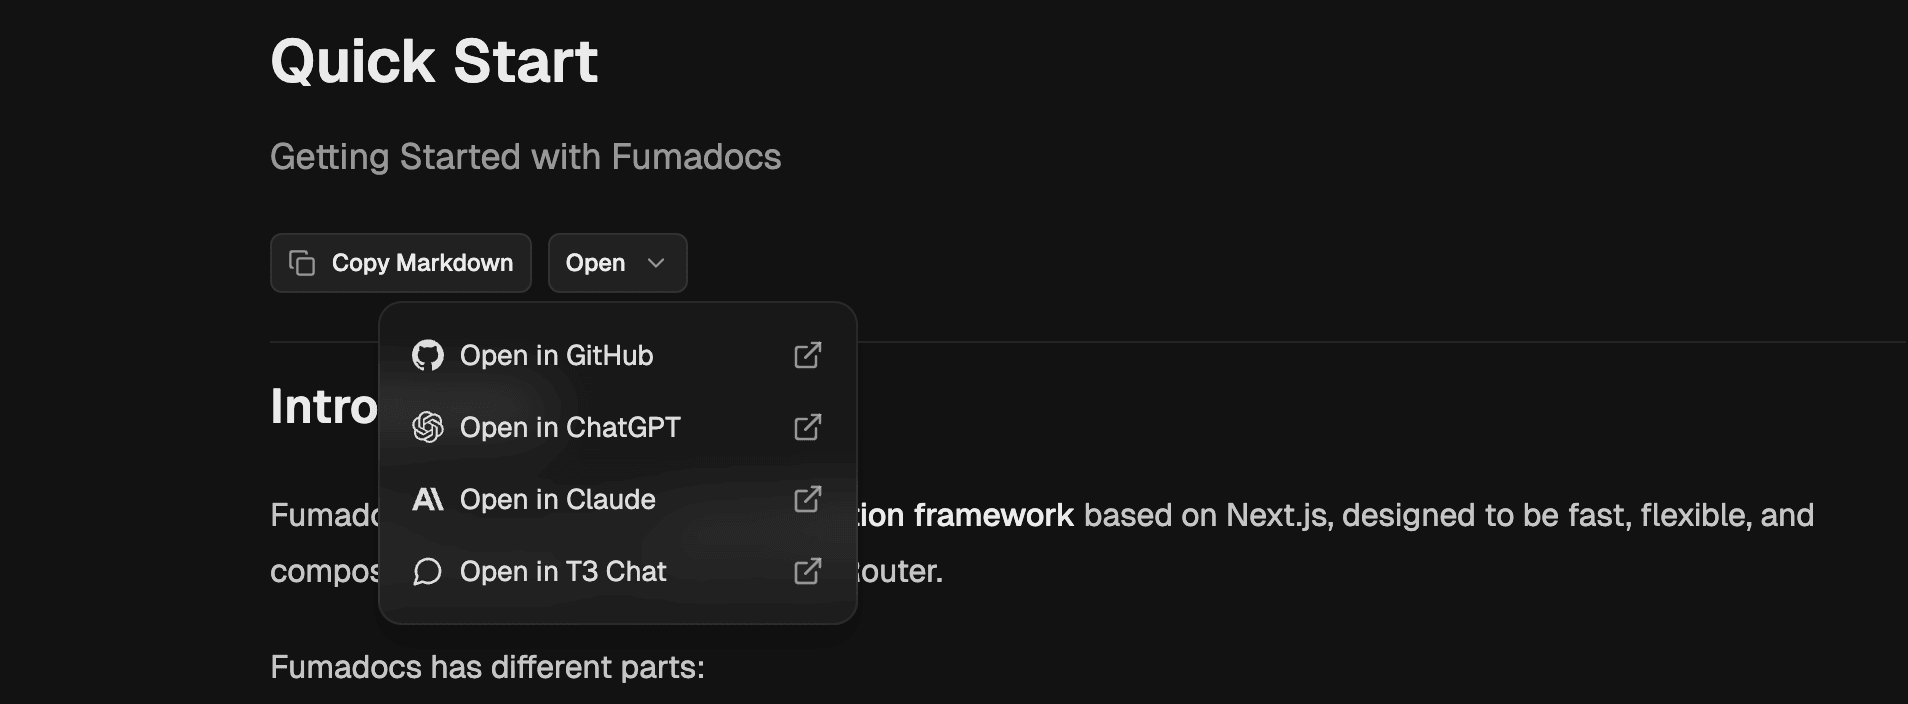The width and height of the screenshot is (1908, 704).
Task: Click the T3 Chat speech bubble icon
Action: point(429,571)
